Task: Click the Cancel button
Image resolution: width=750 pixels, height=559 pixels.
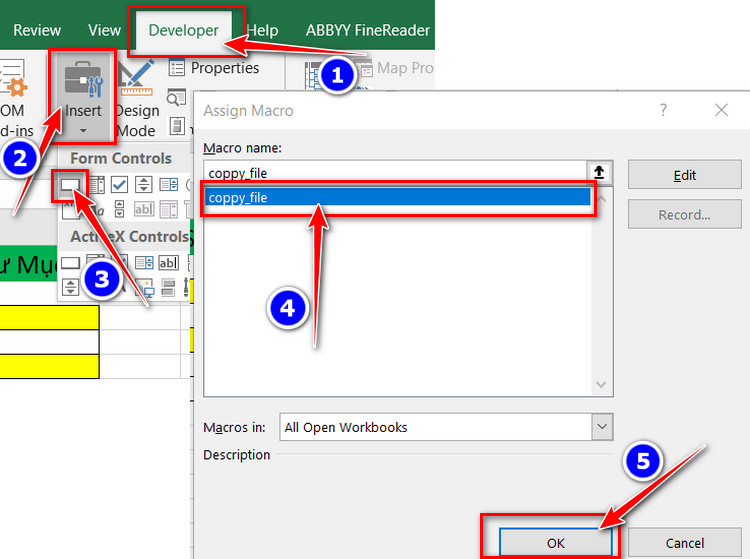Action: pyautogui.click(x=684, y=542)
